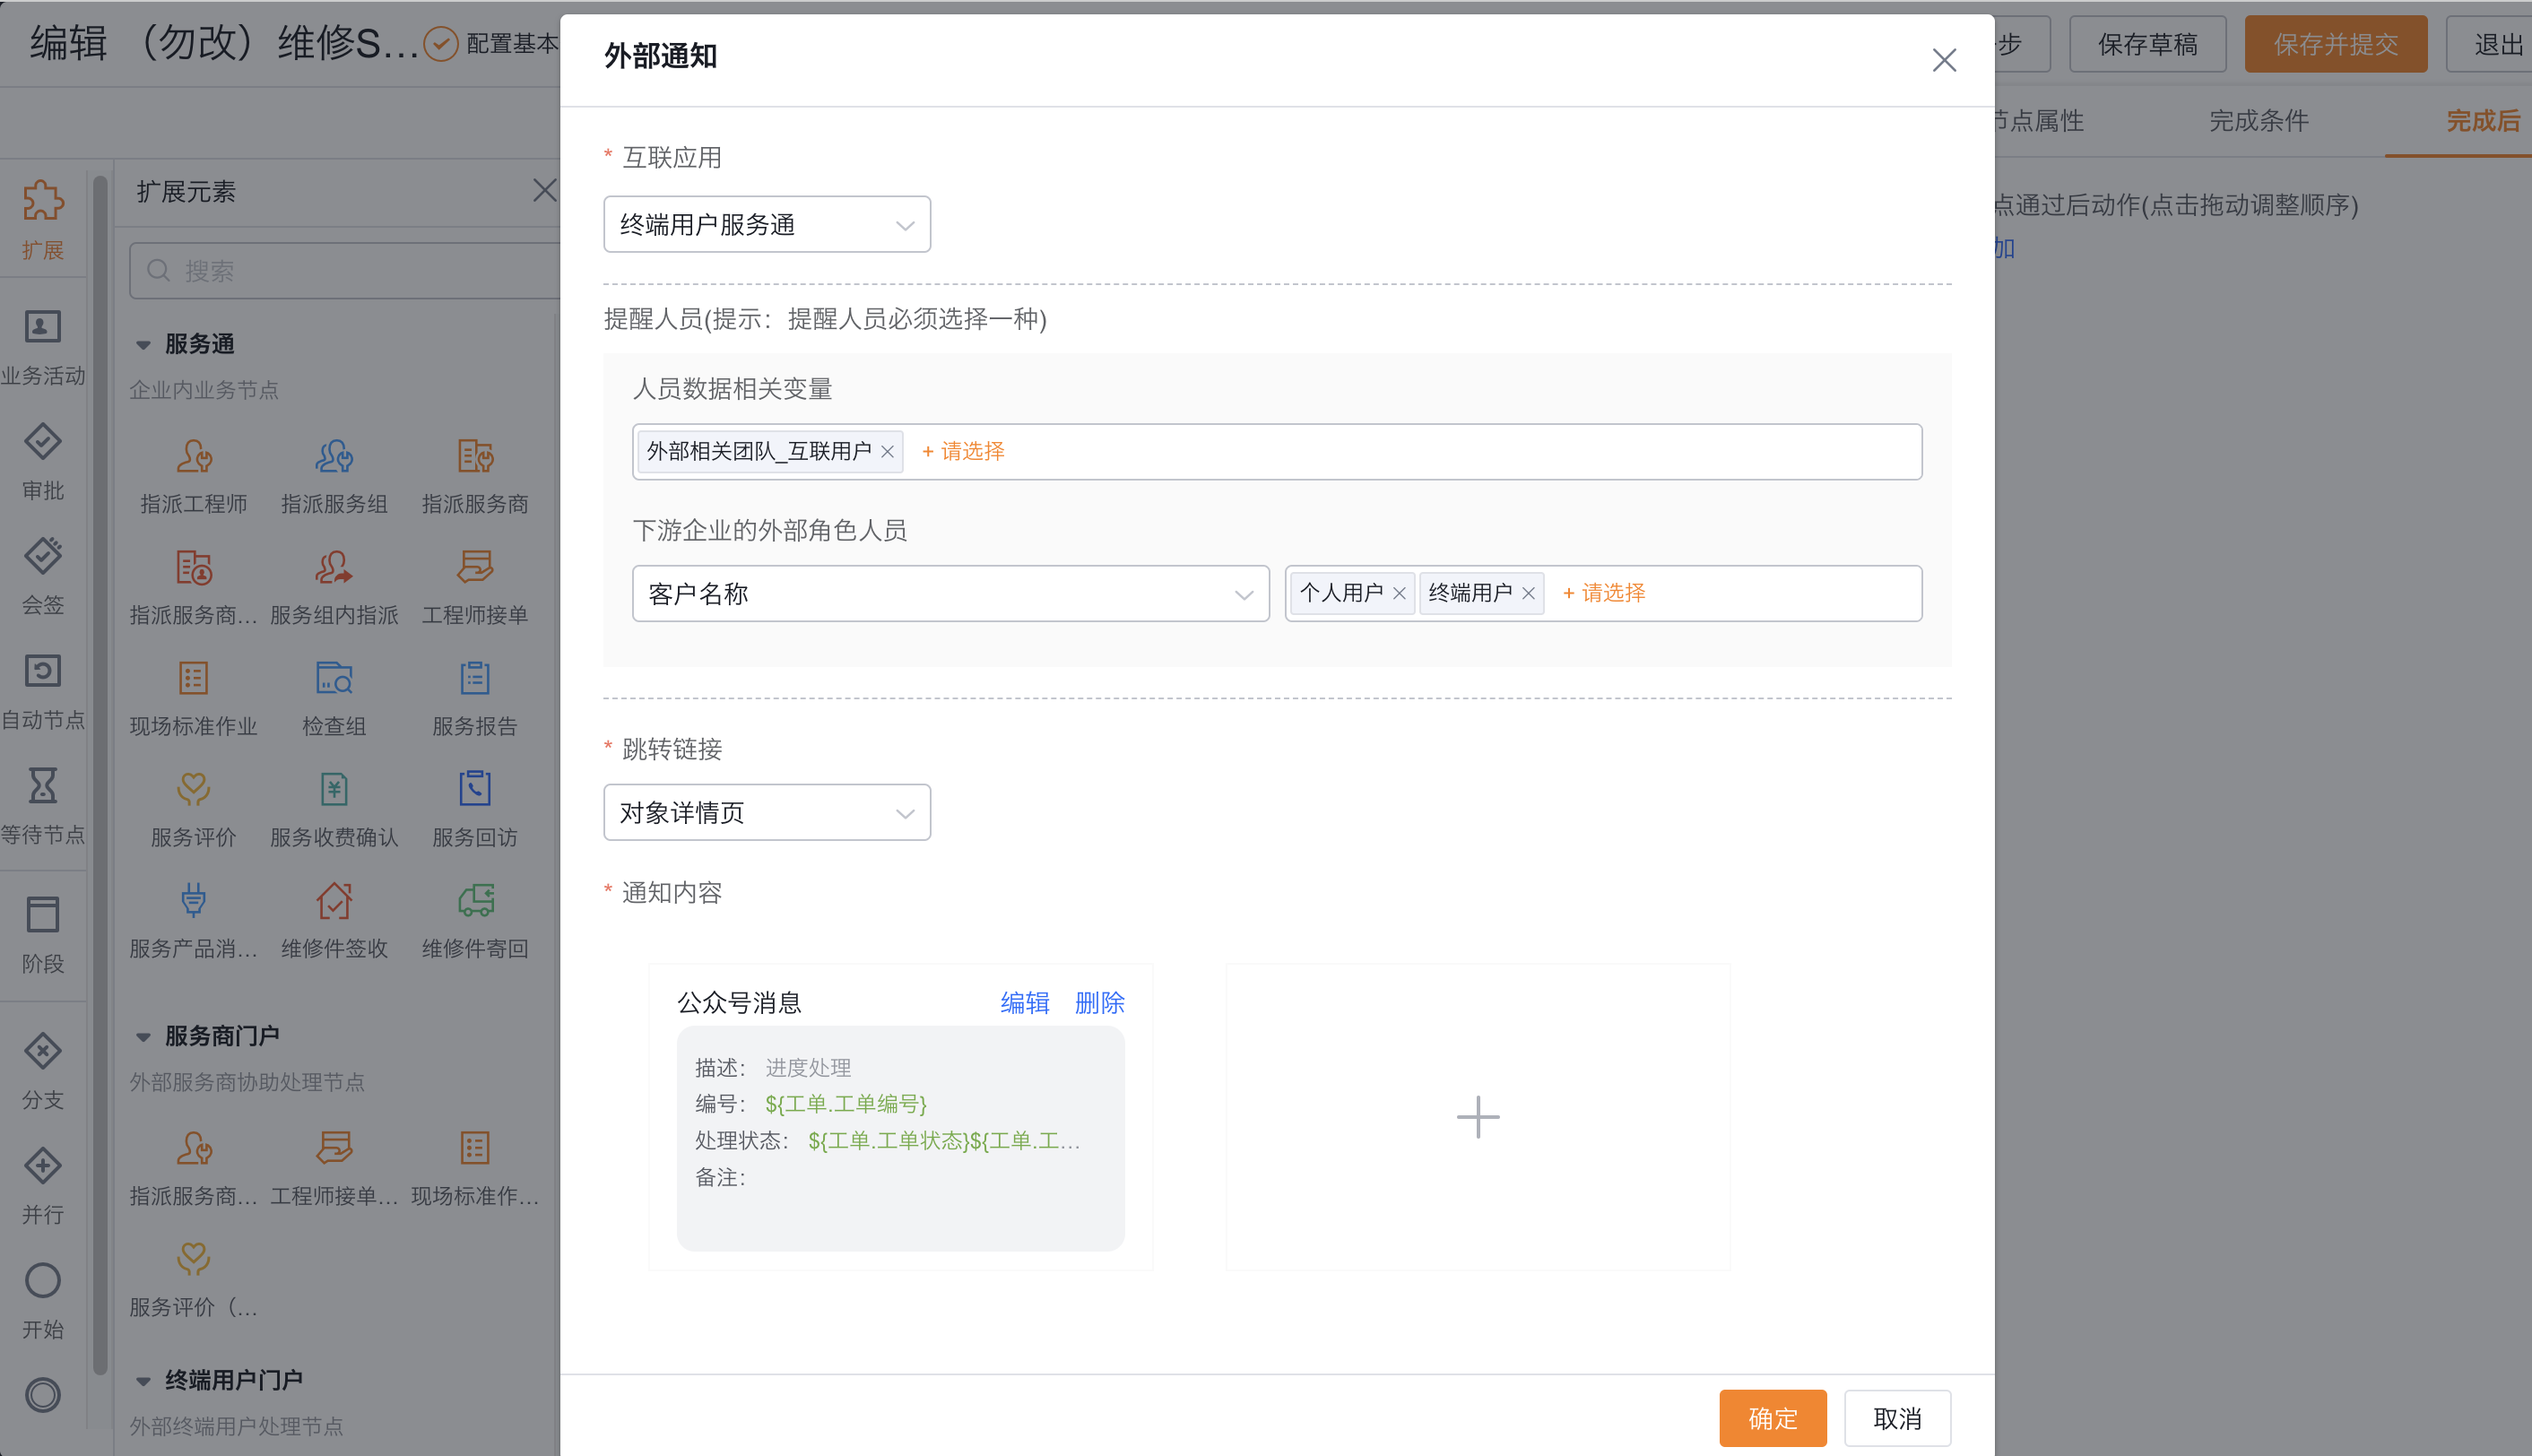This screenshot has height=1456, width=2532.
Task: Pick the 指派服务商… icon under 服务通
Action: click(194, 567)
